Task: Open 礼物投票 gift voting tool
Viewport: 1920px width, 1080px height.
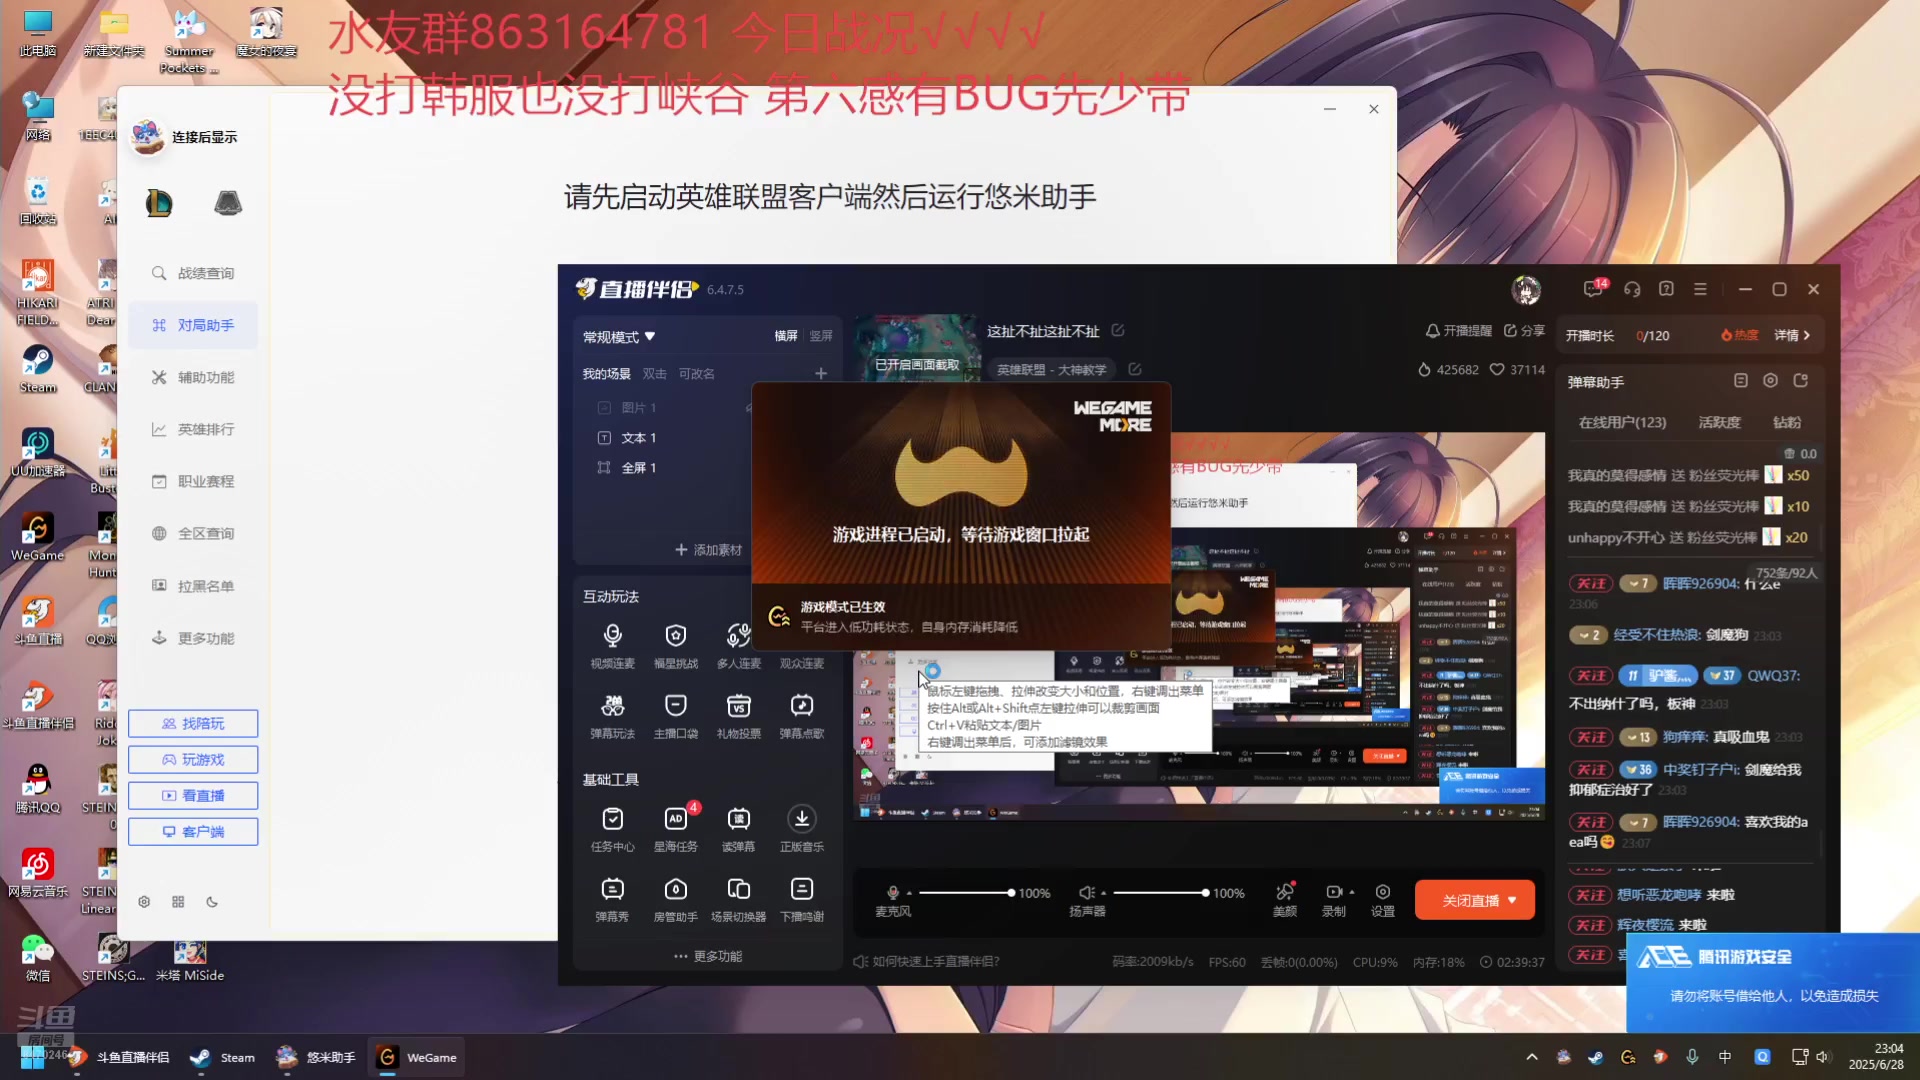Action: click(738, 716)
